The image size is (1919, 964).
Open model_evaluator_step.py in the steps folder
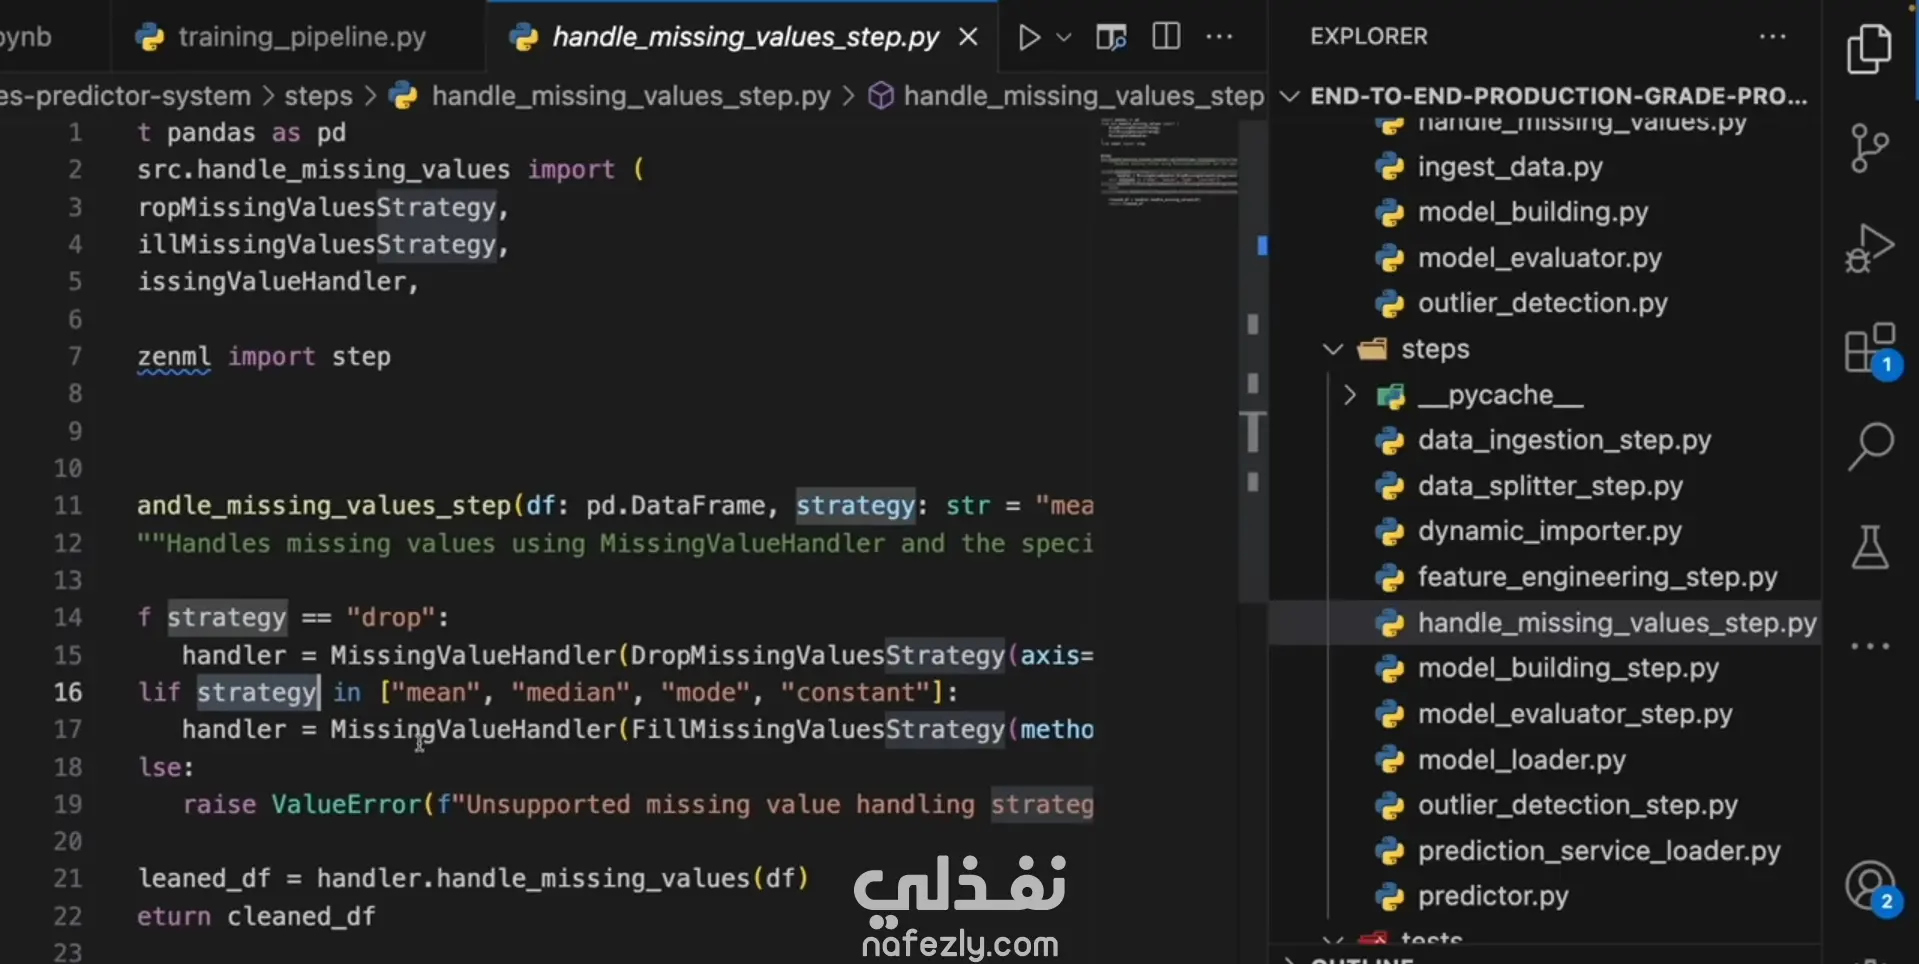(x=1575, y=714)
